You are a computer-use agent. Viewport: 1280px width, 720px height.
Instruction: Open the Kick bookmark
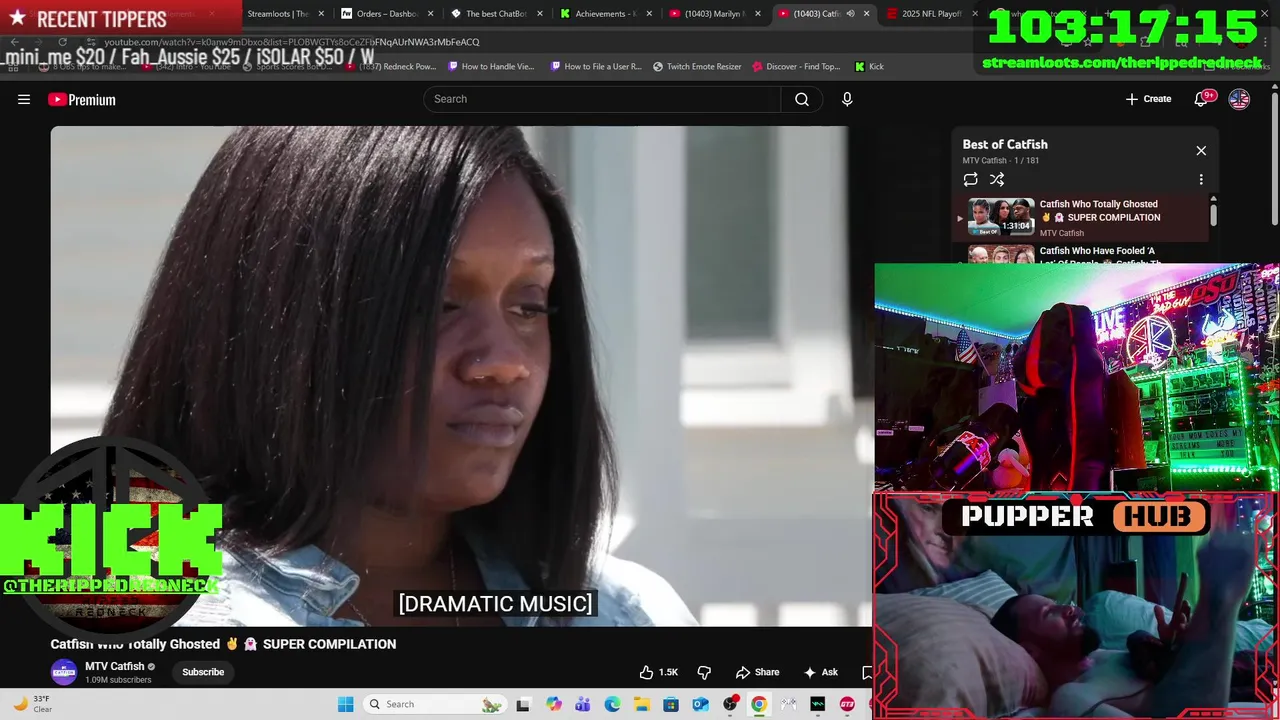(869, 66)
